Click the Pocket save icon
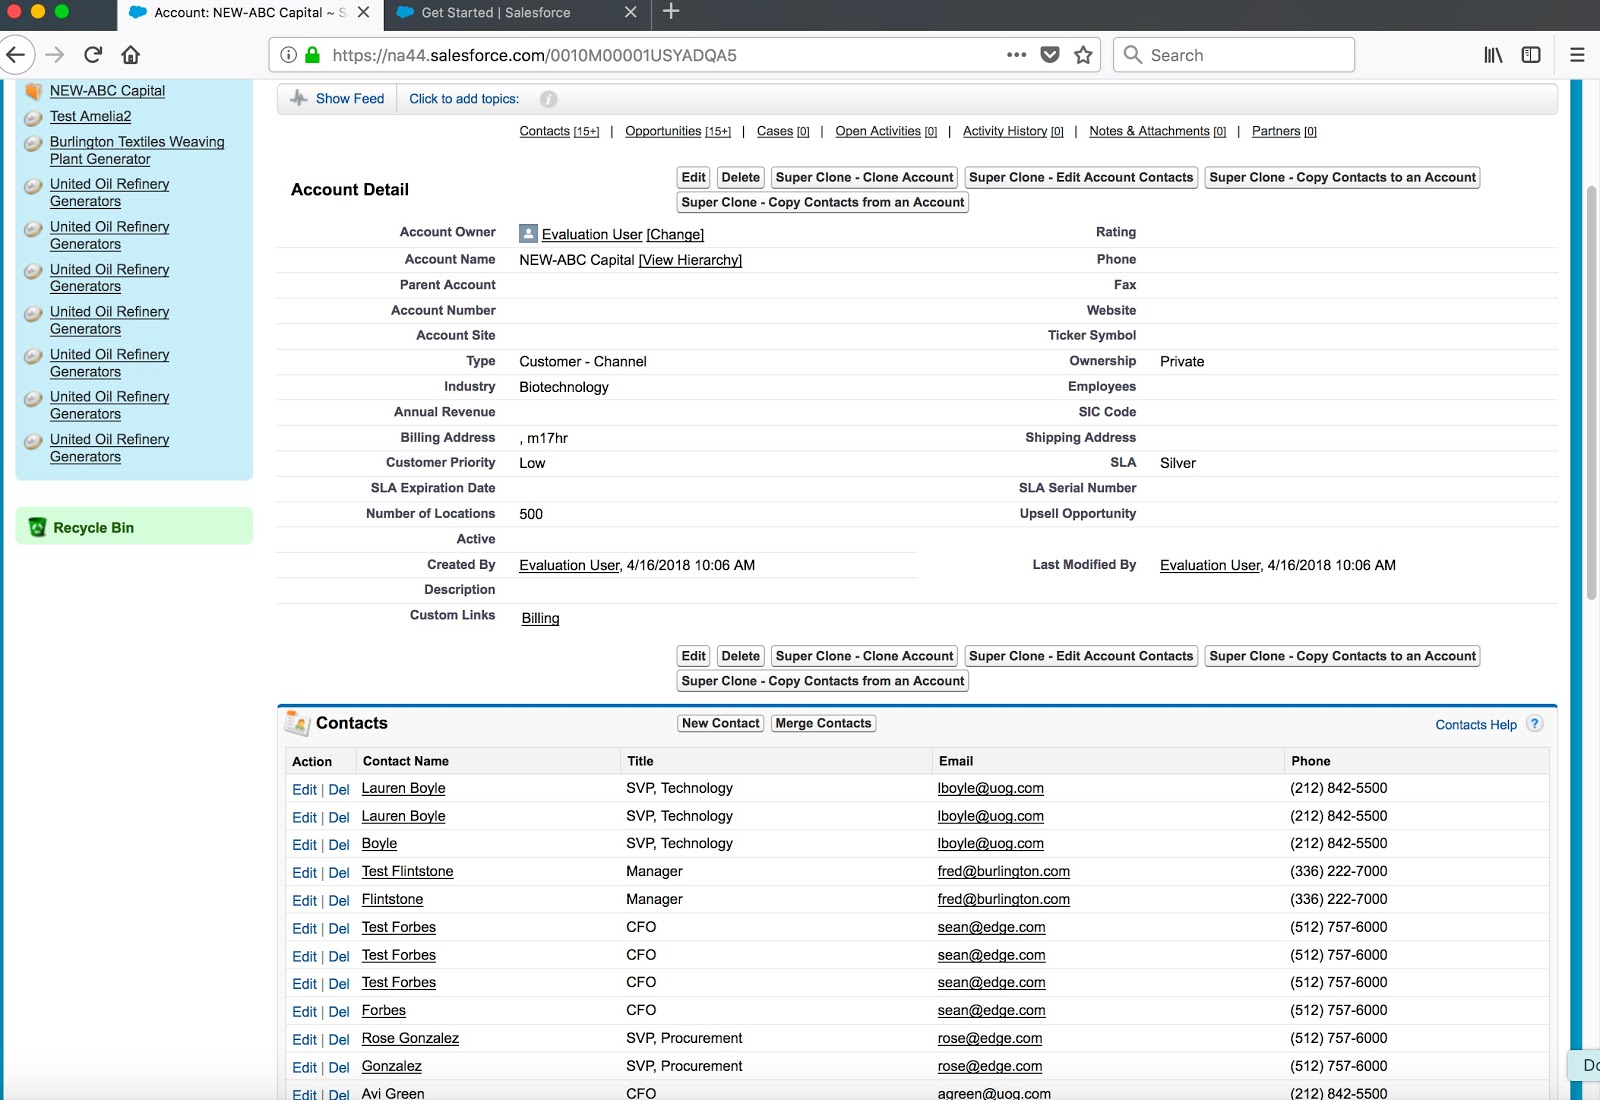The image size is (1600, 1100). pos(1050,55)
